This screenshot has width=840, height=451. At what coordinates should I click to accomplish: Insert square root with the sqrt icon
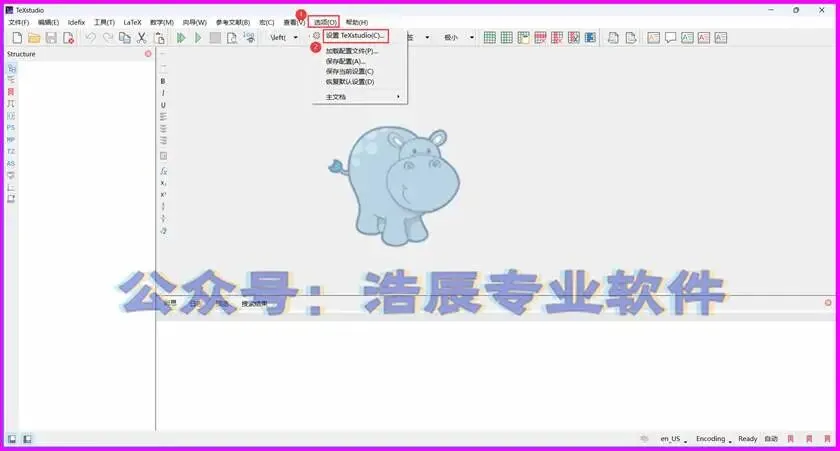click(163, 231)
